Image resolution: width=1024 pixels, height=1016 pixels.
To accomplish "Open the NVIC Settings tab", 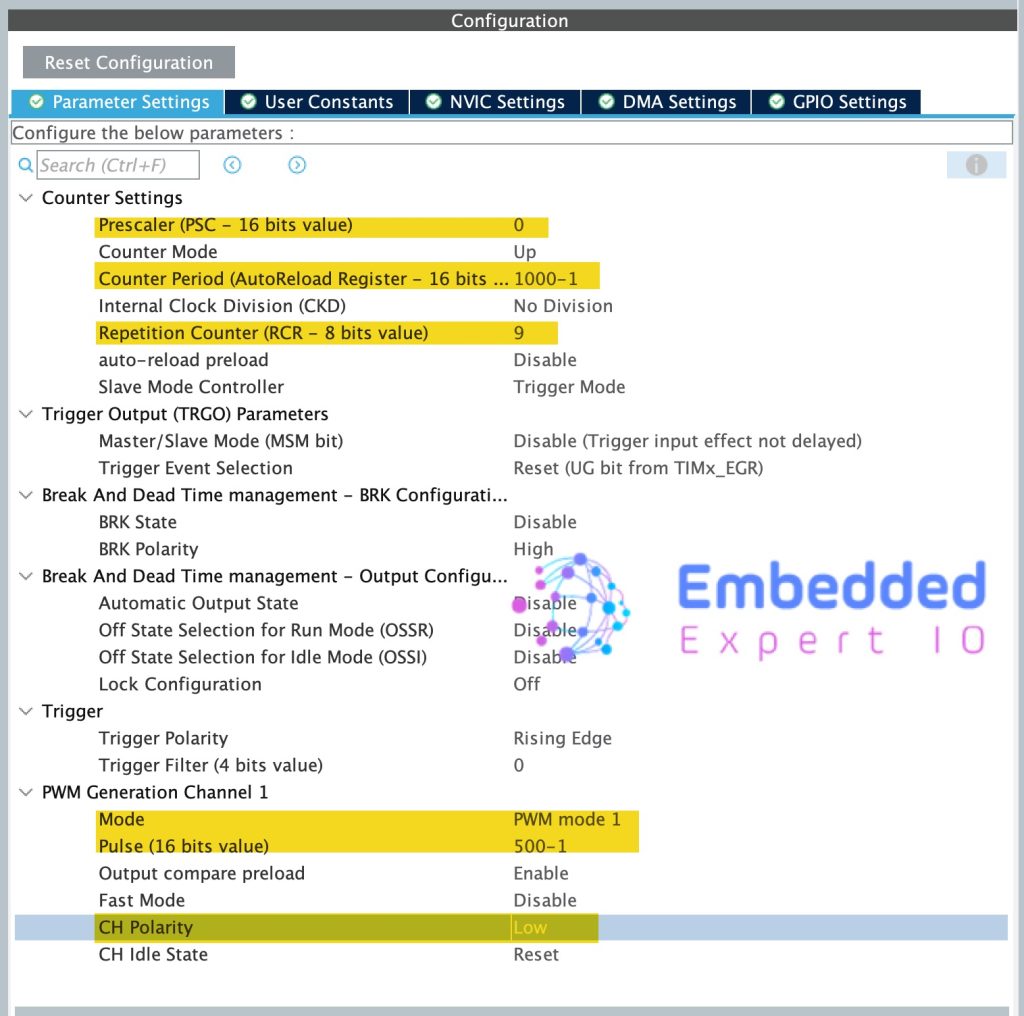I will pyautogui.click(x=496, y=102).
